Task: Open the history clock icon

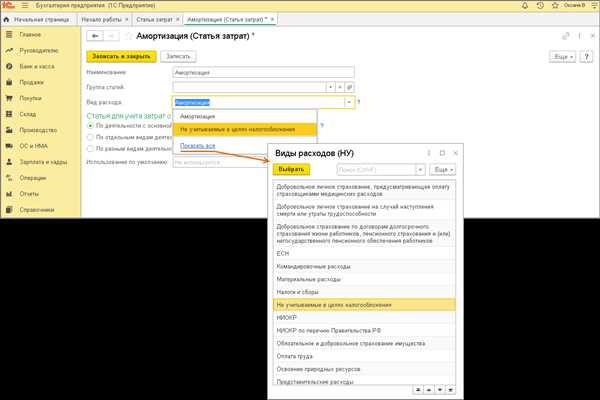Action: click(x=540, y=5)
